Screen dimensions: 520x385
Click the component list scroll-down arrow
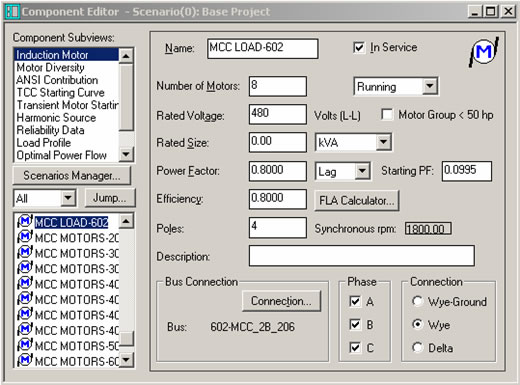126,360
